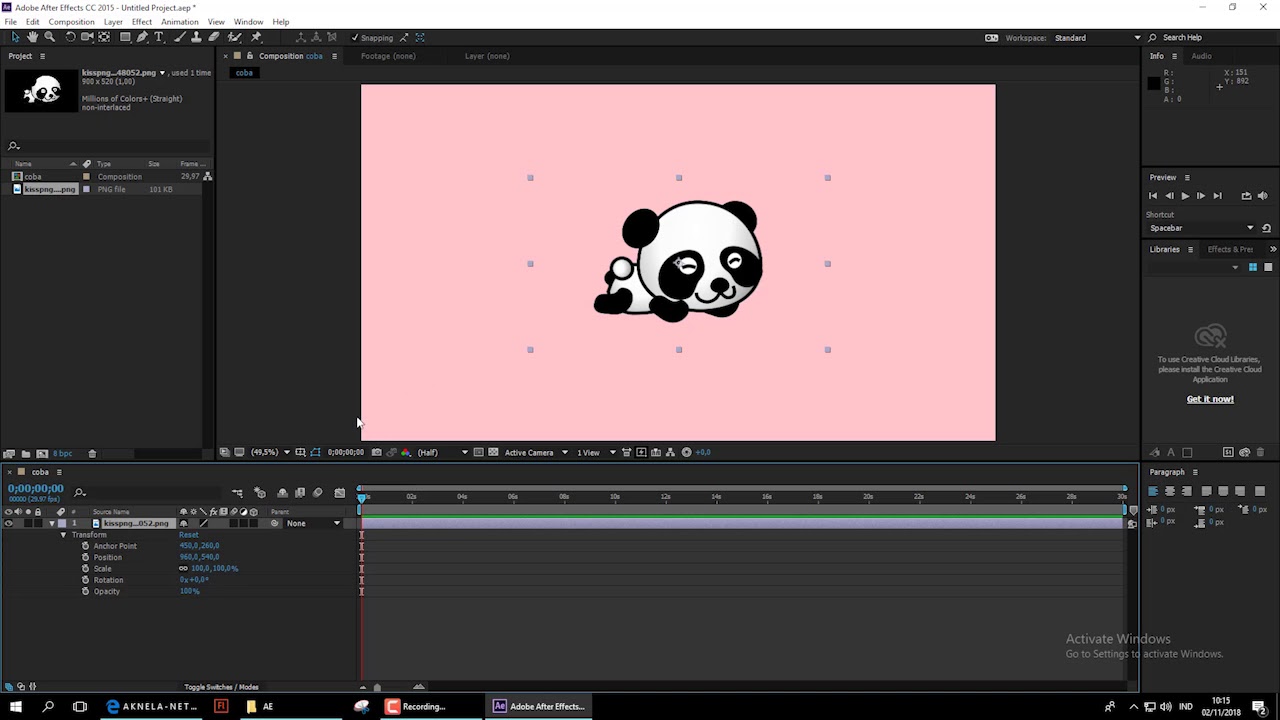
Task: Open the Layer menu
Action: pos(113,22)
